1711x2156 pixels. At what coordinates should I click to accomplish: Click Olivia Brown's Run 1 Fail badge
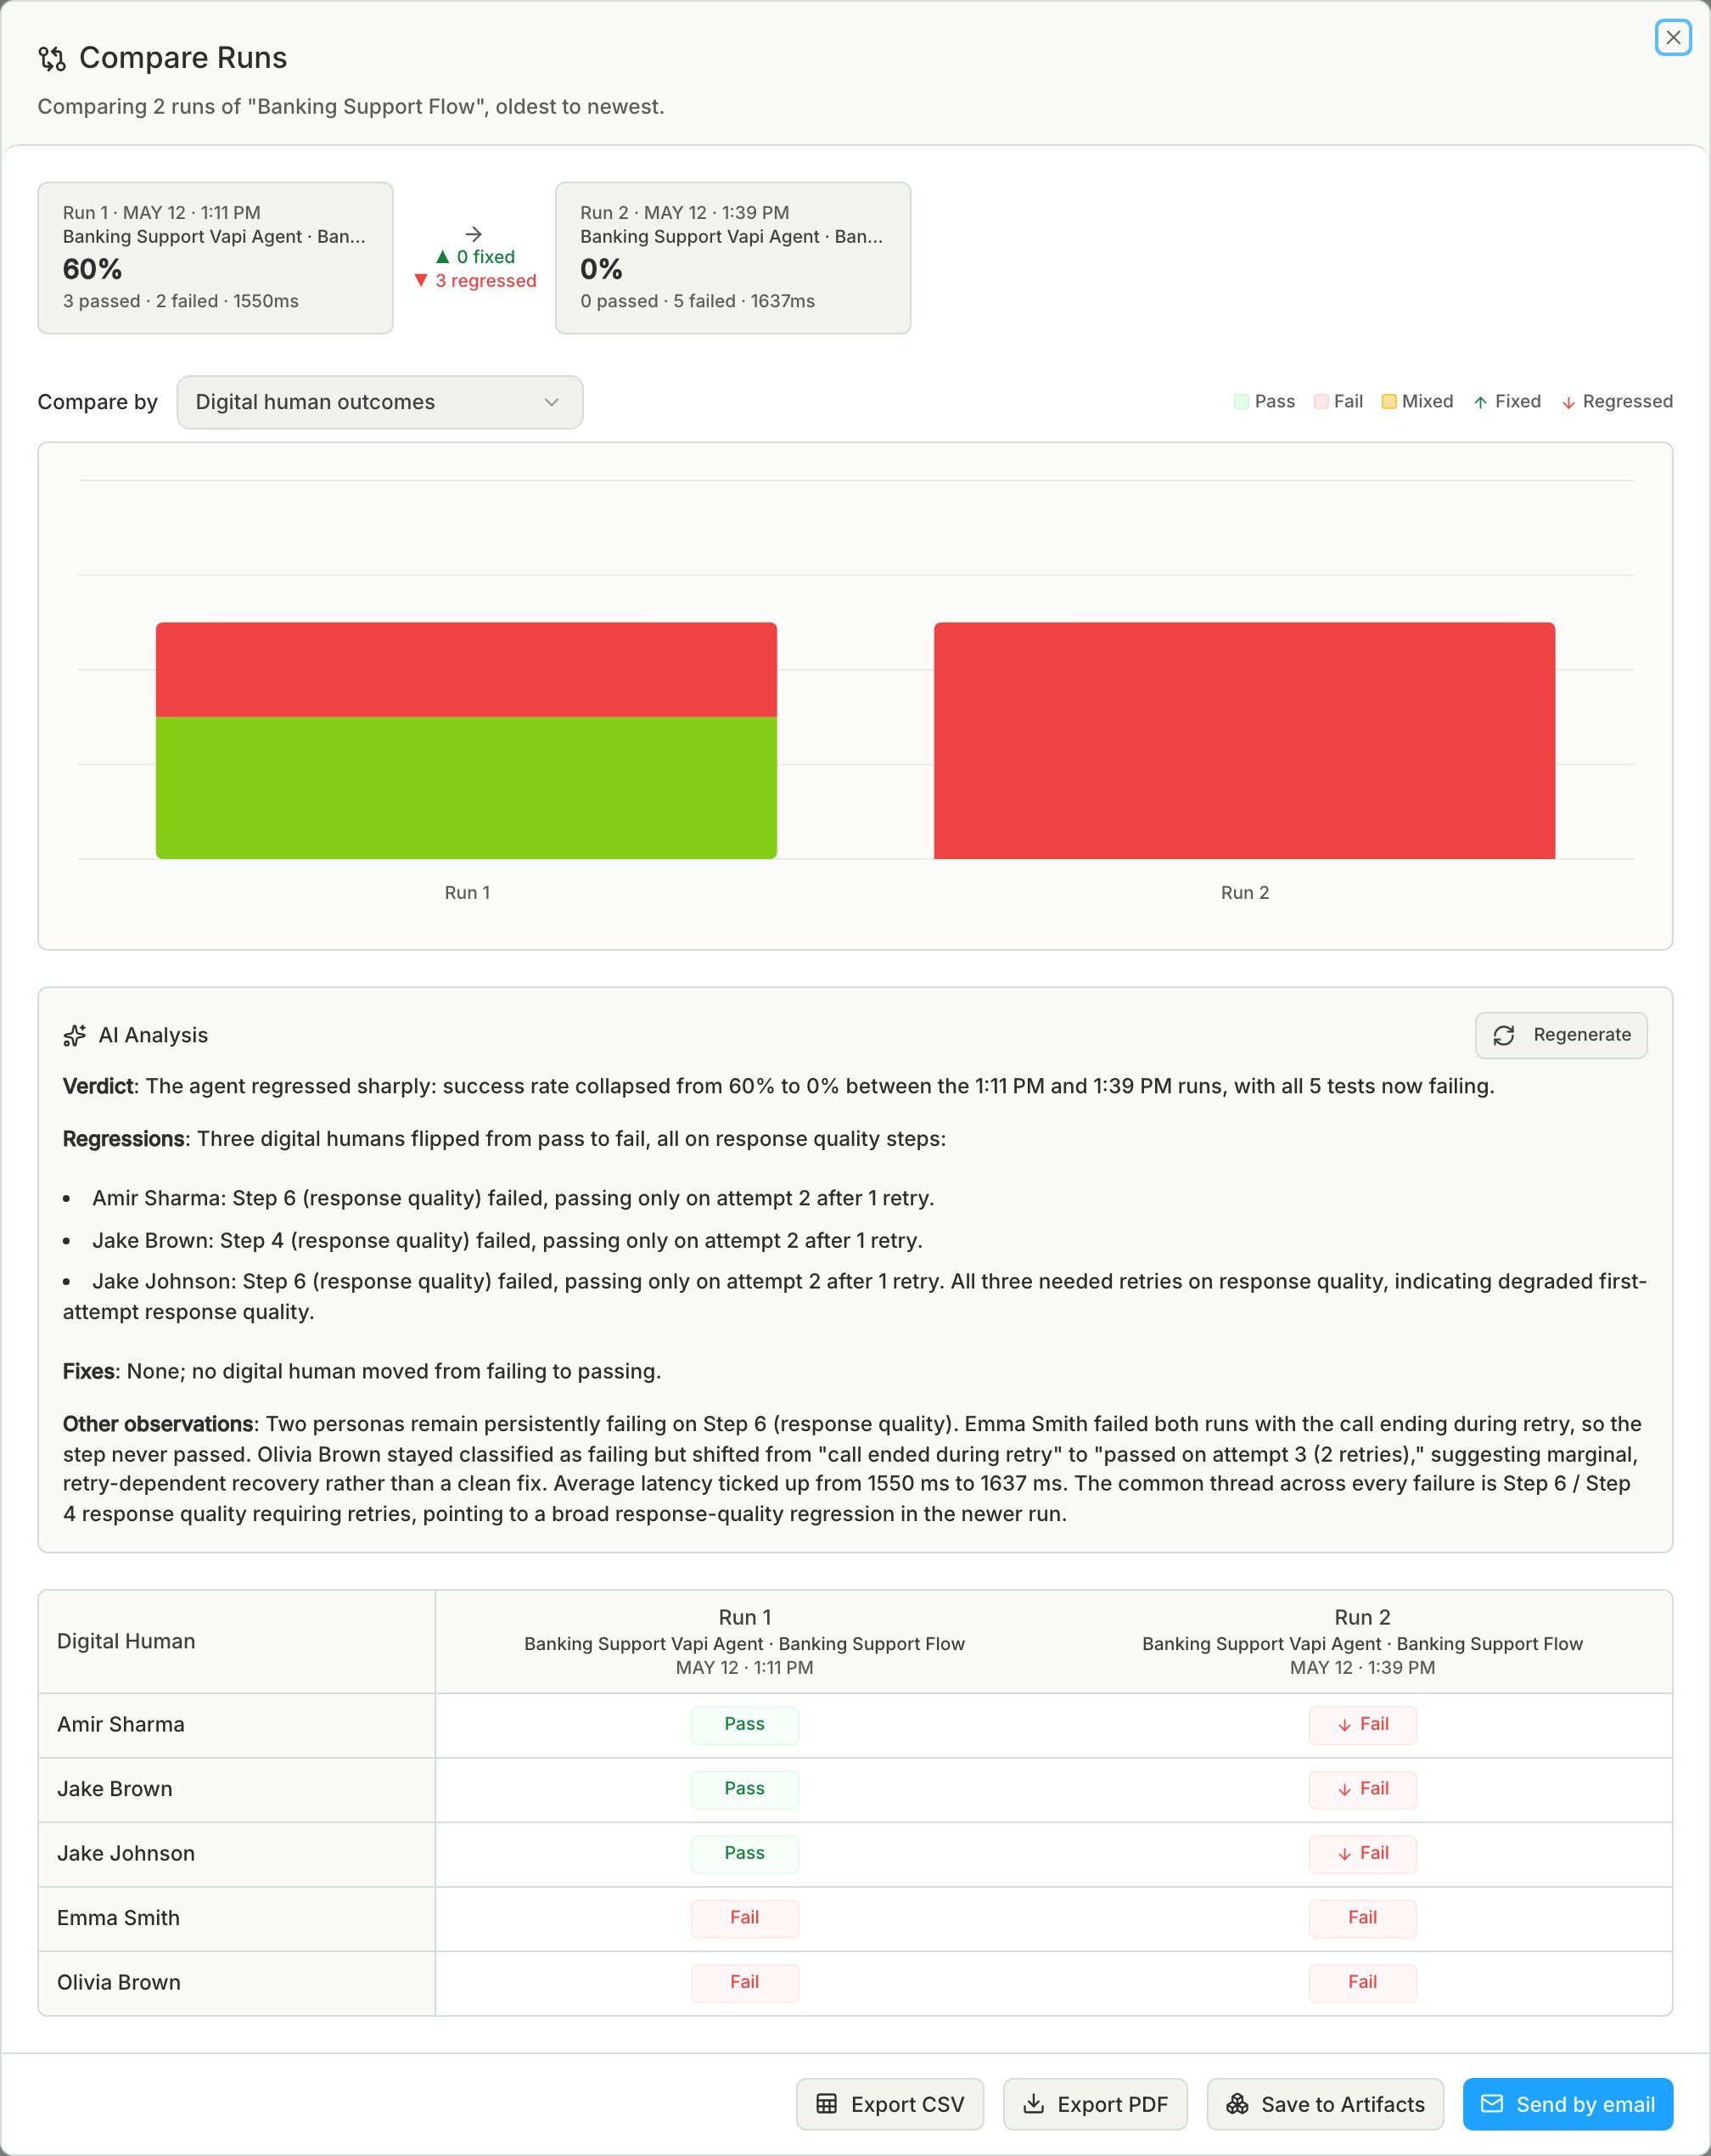[744, 1982]
